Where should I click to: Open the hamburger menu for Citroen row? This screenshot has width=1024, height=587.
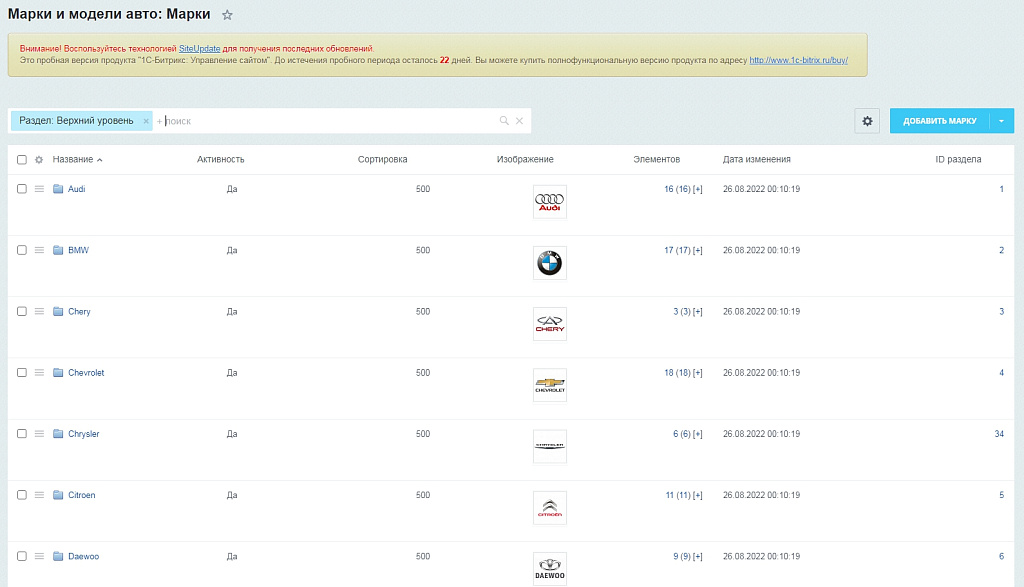tap(39, 495)
